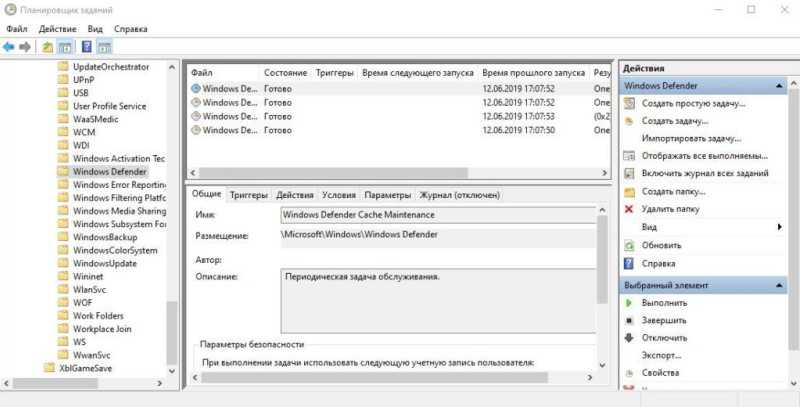Click the Отключить down-arrow icon
800x407 pixels.
[629, 338]
